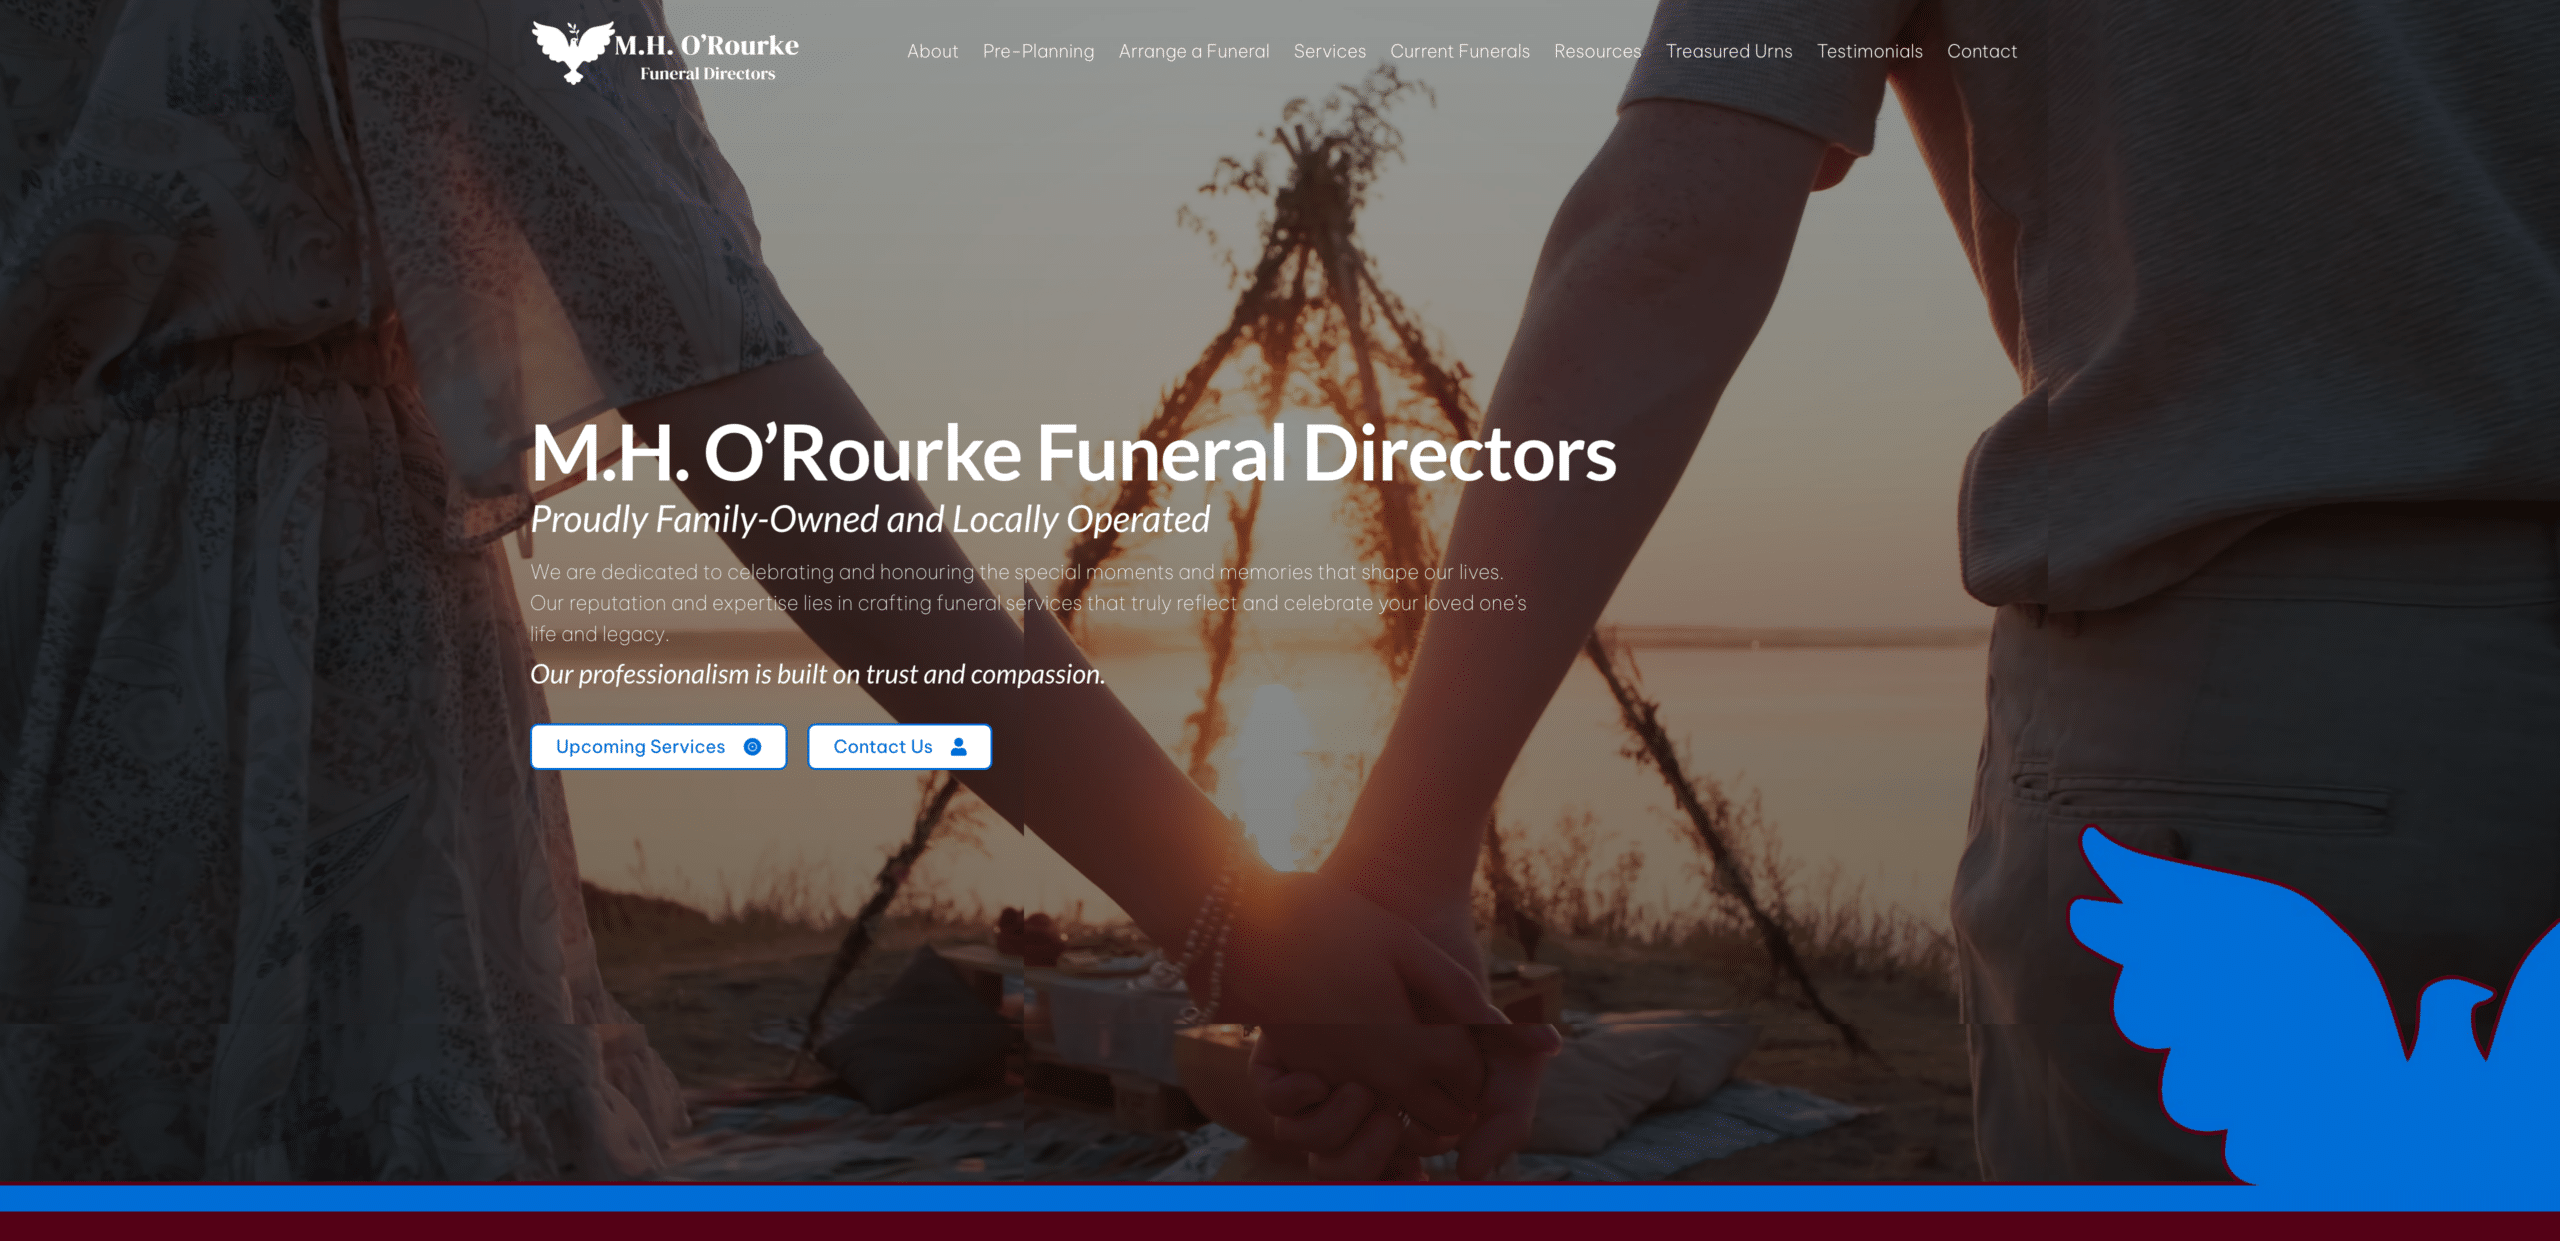The height and width of the screenshot is (1241, 2560).
Task: Click the white dove logo icon
Action: (x=572, y=51)
